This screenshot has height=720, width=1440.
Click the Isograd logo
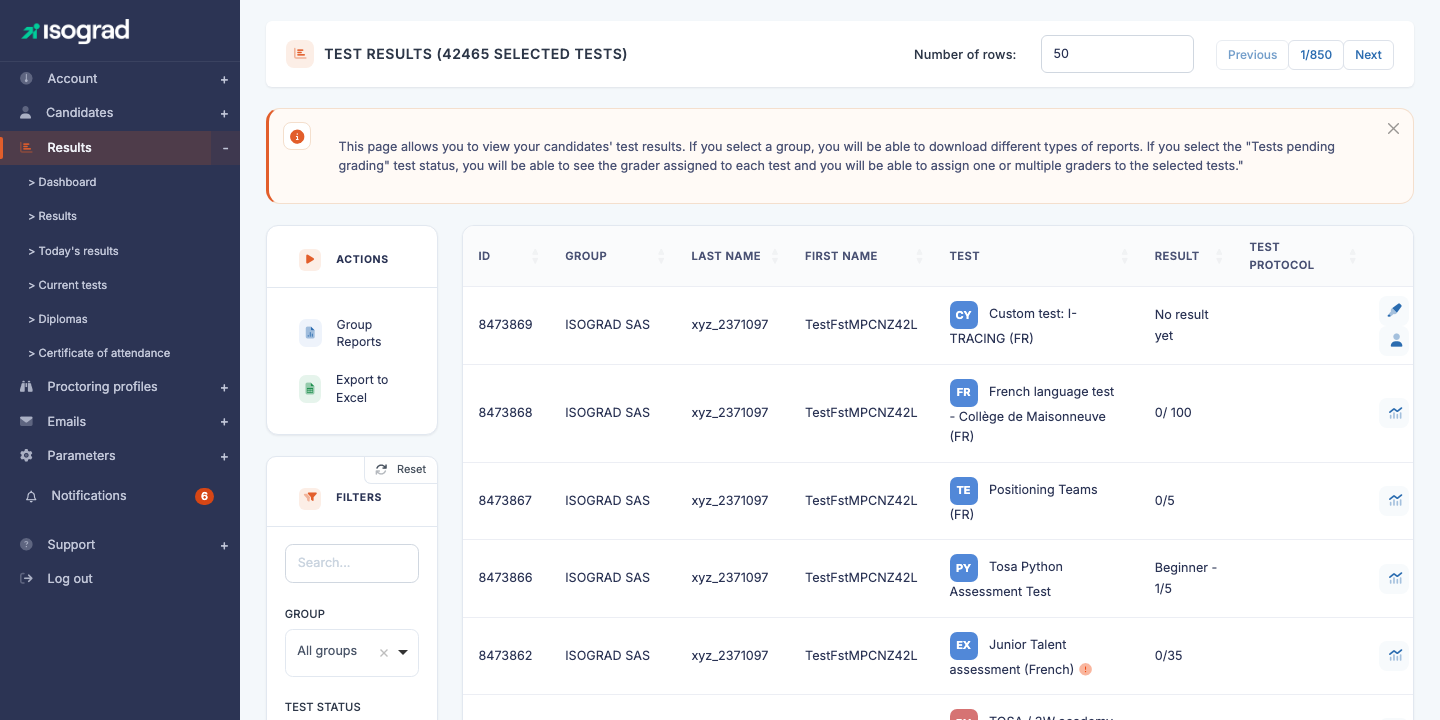pyautogui.click(x=76, y=31)
